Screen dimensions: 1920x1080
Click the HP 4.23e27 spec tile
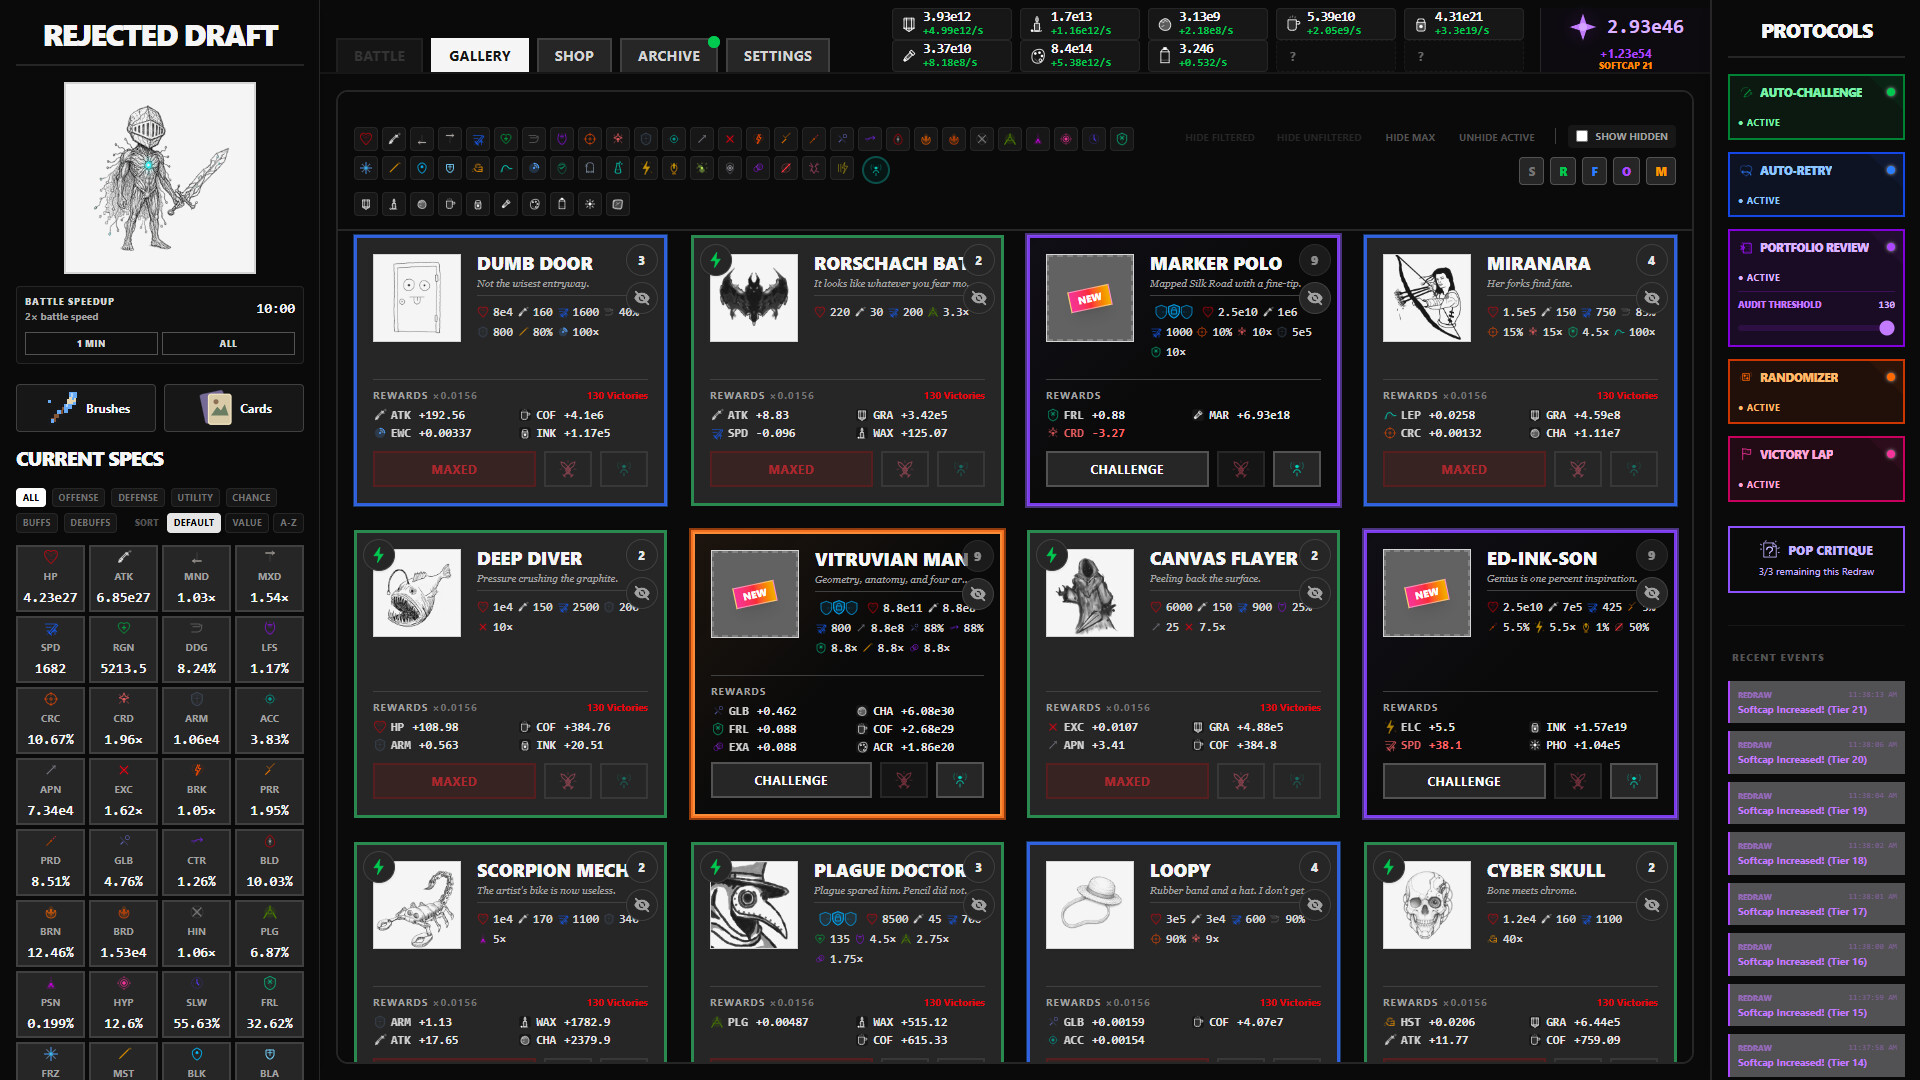(51, 577)
